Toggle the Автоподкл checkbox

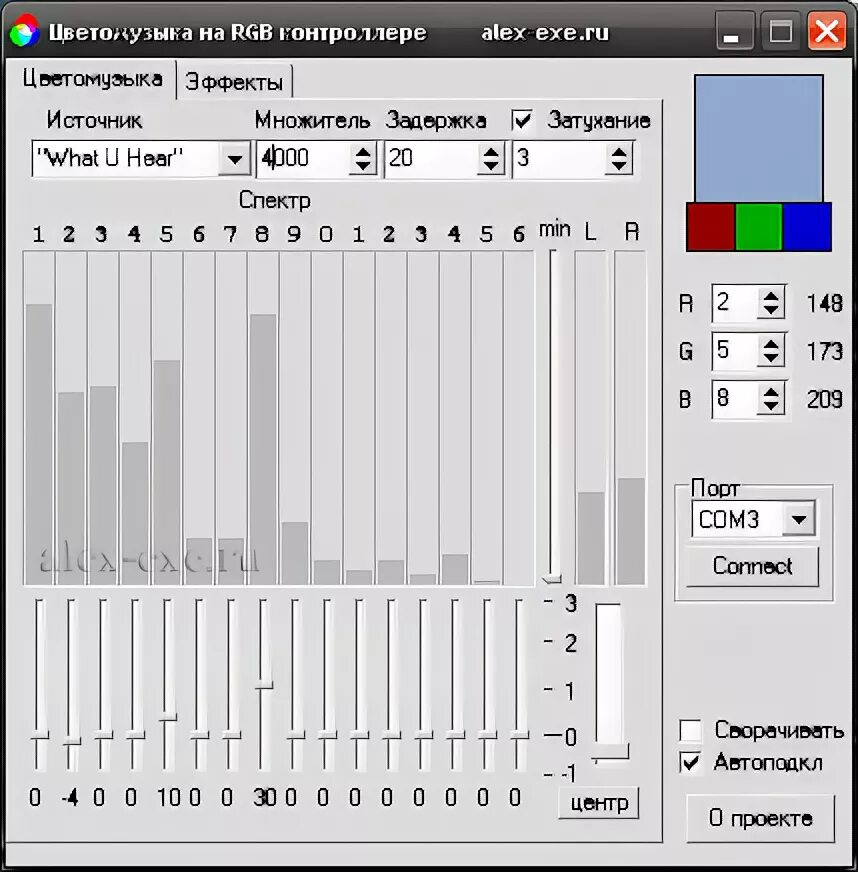(691, 762)
